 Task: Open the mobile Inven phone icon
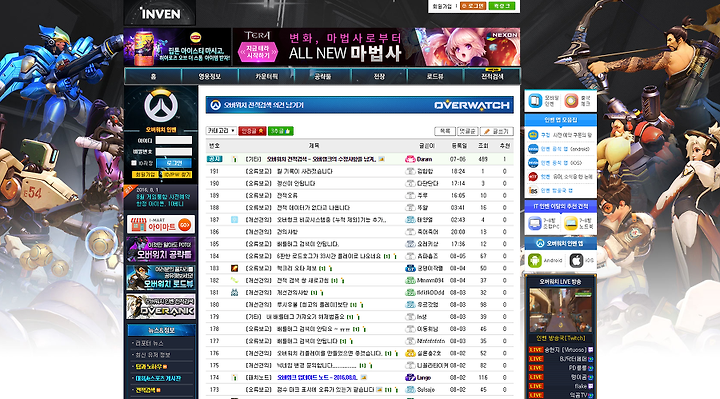pyautogui.click(x=535, y=101)
